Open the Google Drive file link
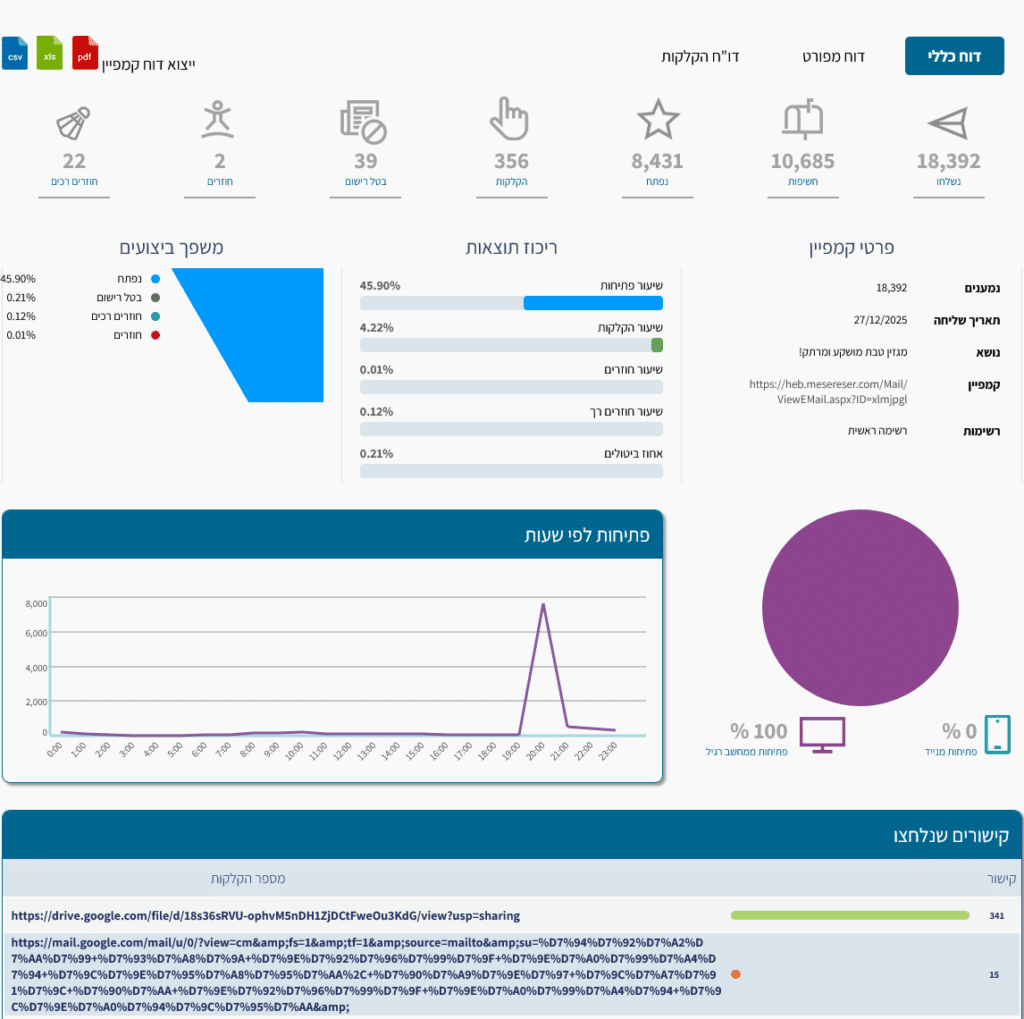Screen dimensions: 1024x1019 coord(265,915)
